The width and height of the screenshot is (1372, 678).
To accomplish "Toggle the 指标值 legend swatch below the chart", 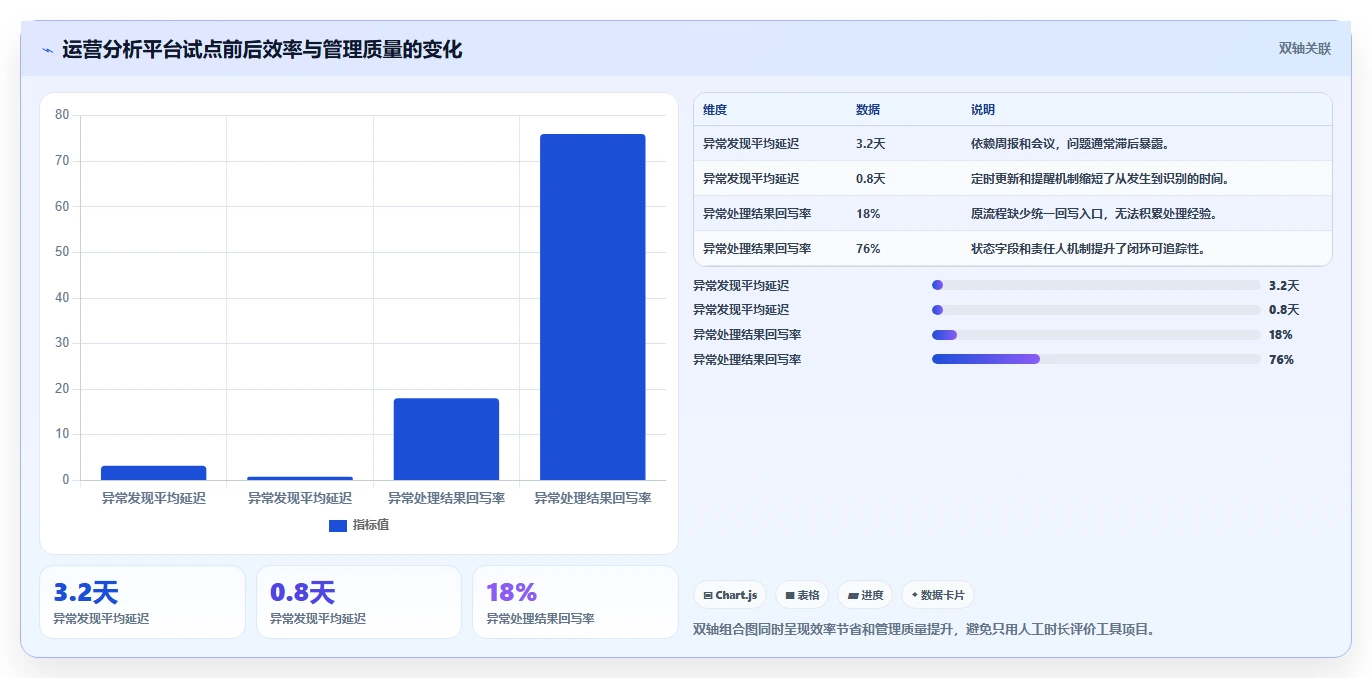I will [x=338, y=525].
